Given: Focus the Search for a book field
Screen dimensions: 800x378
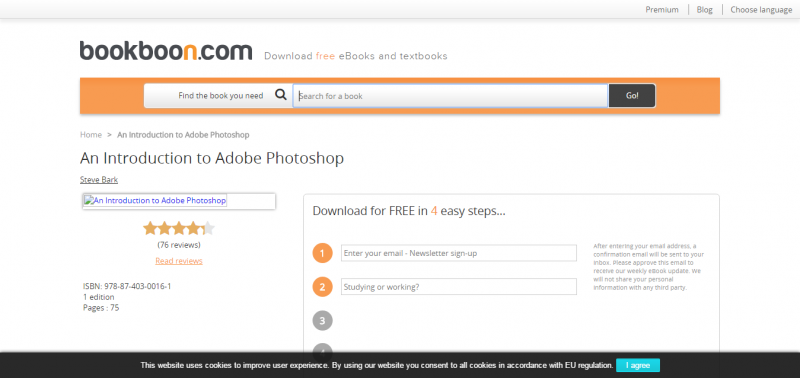Looking at the screenshot, I should click(451, 95).
